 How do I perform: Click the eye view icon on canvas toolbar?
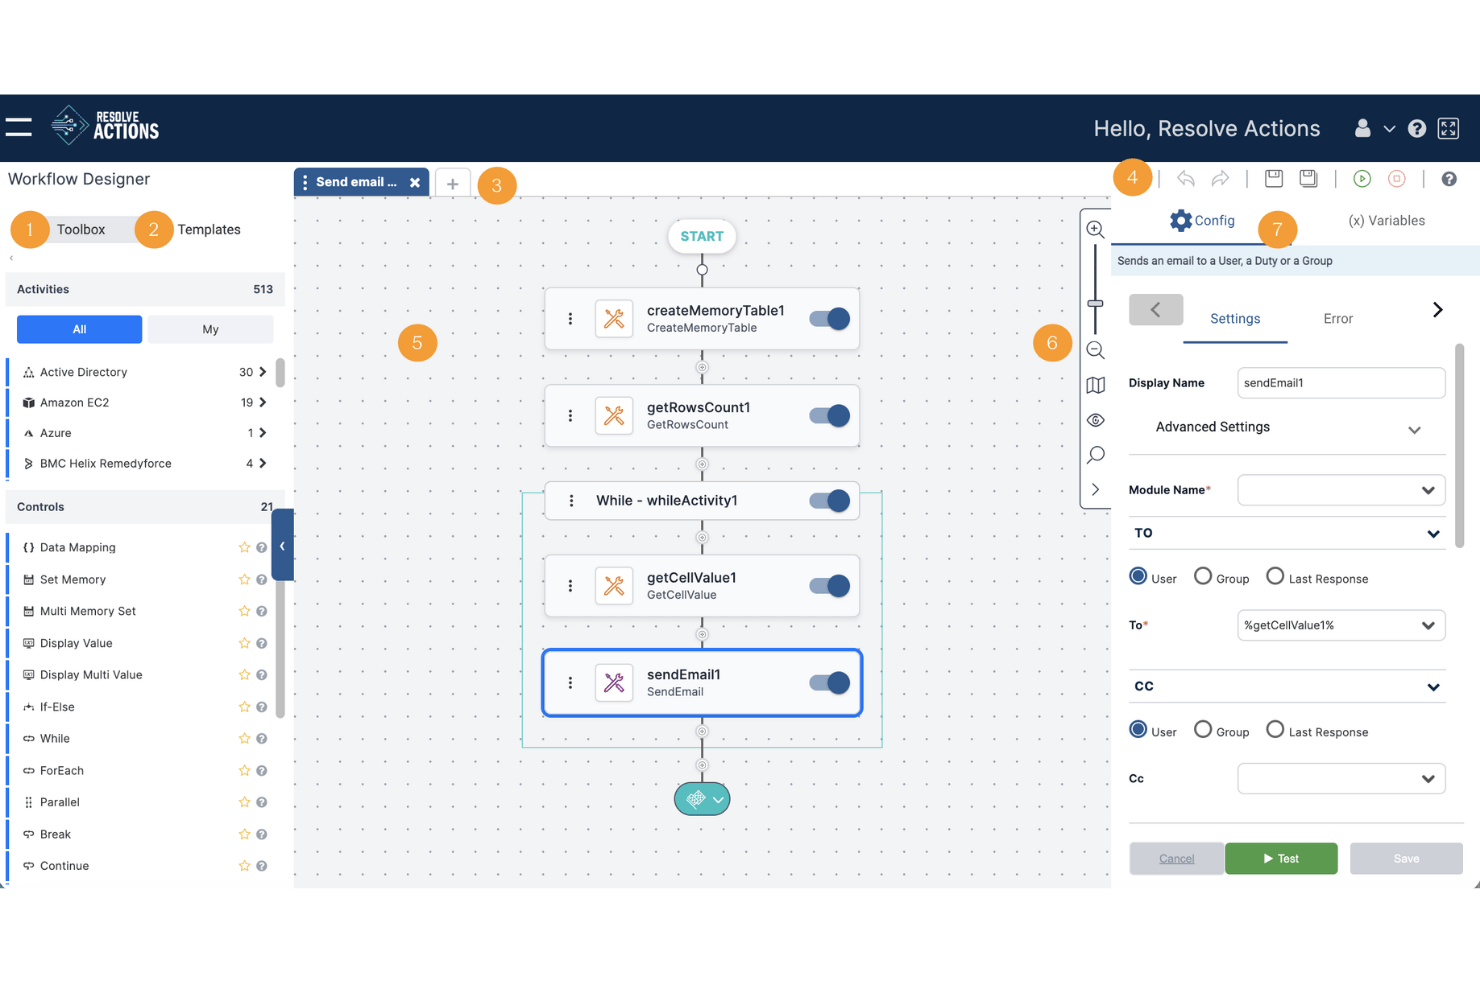[1095, 420]
